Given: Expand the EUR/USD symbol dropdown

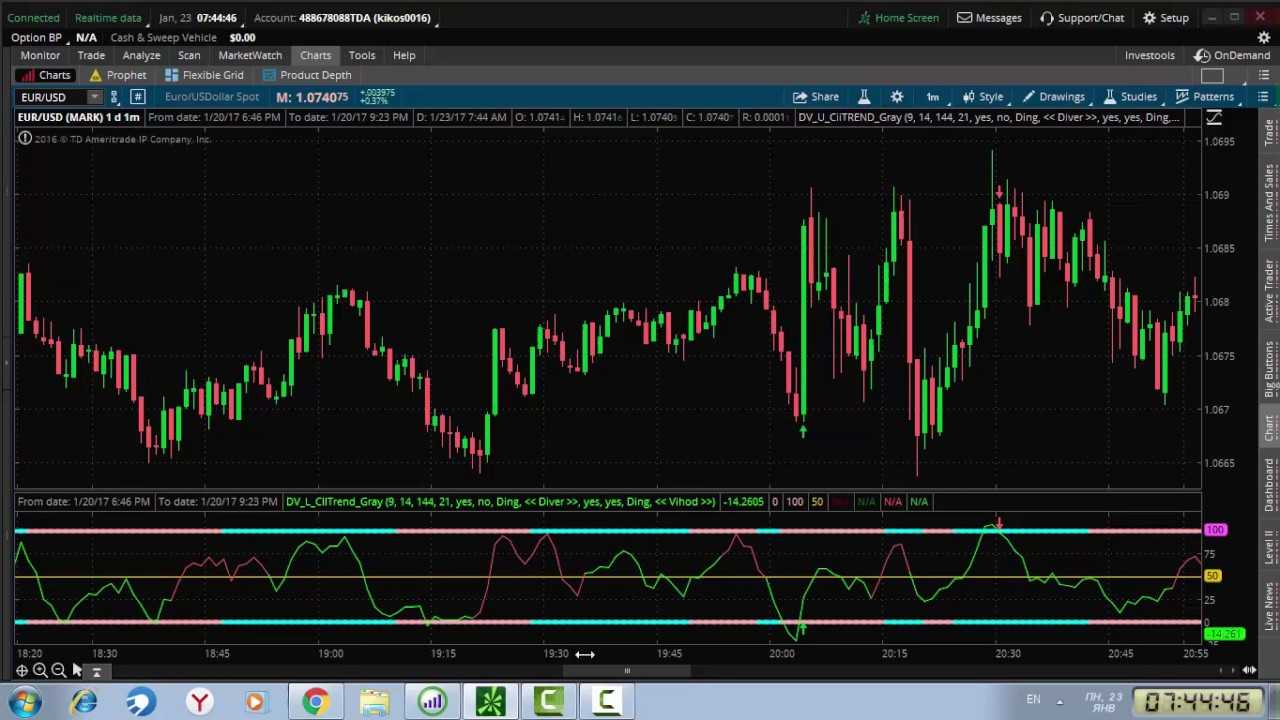Looking at the screenshot, I should [94, 97].
